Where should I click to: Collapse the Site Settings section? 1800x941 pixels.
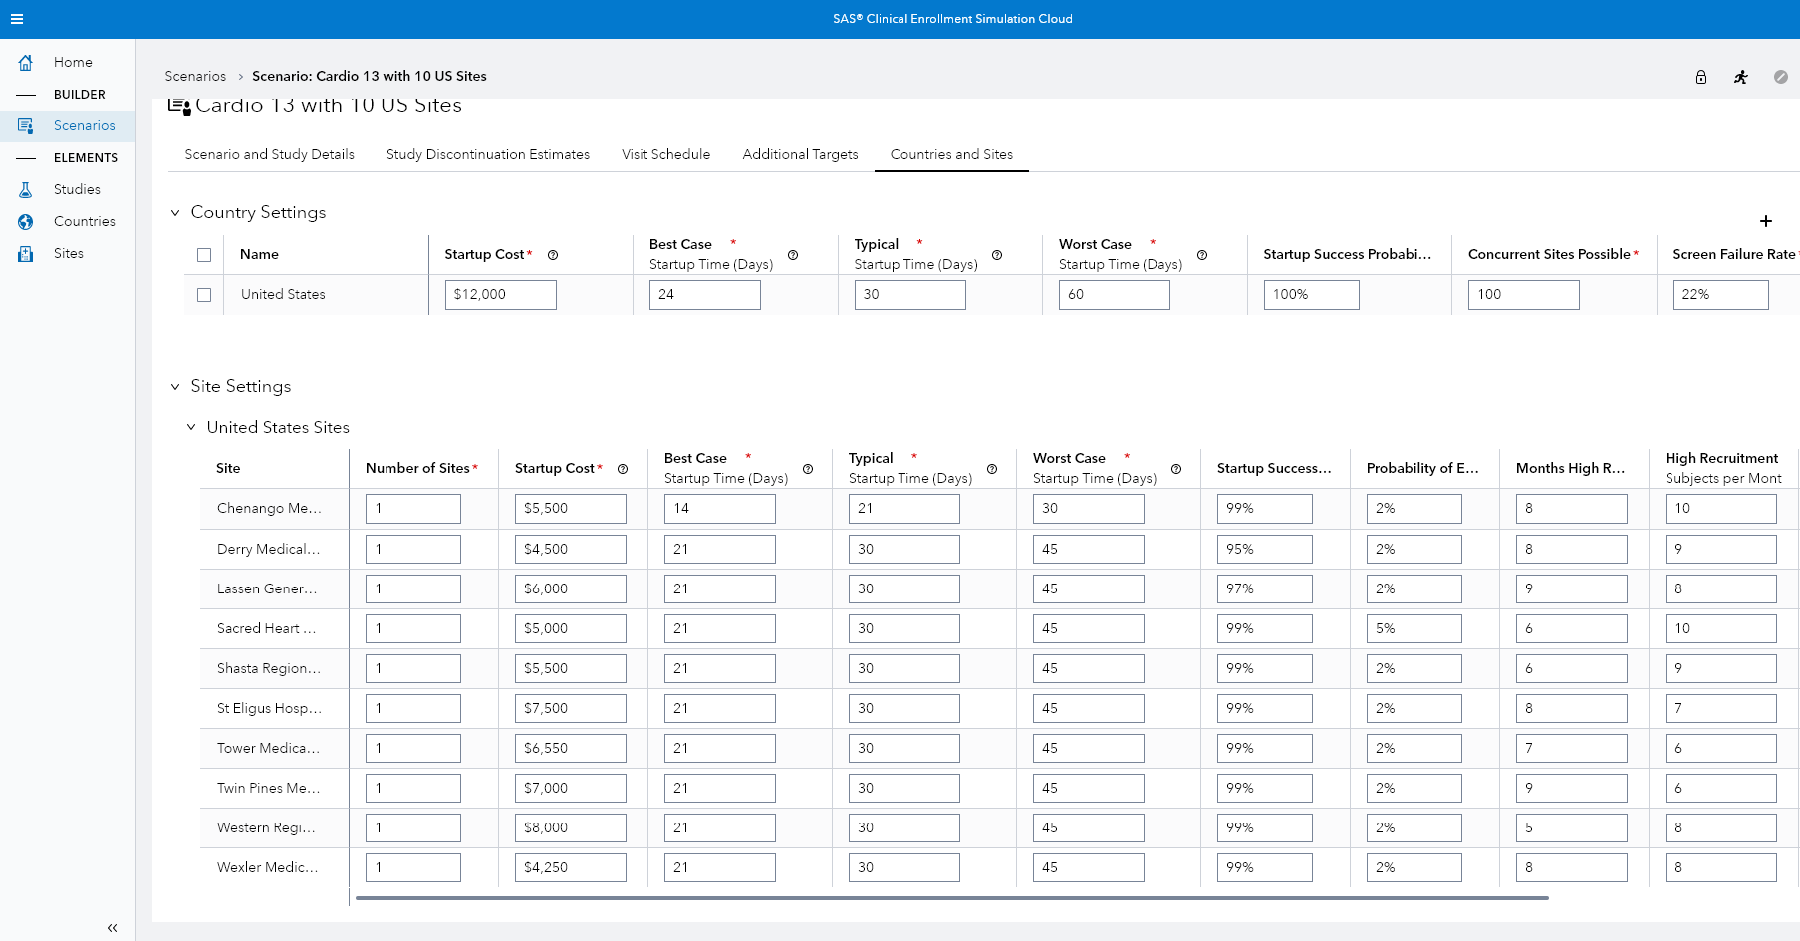pos(175,387)
